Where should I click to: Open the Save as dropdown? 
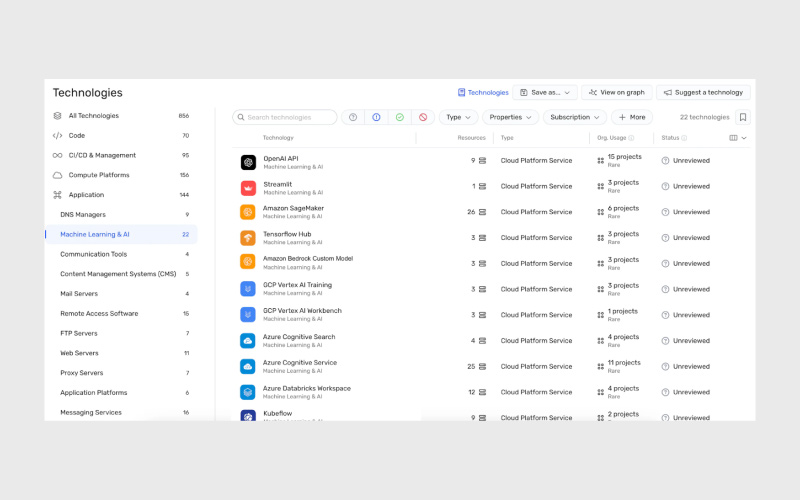tap(545, 92)
